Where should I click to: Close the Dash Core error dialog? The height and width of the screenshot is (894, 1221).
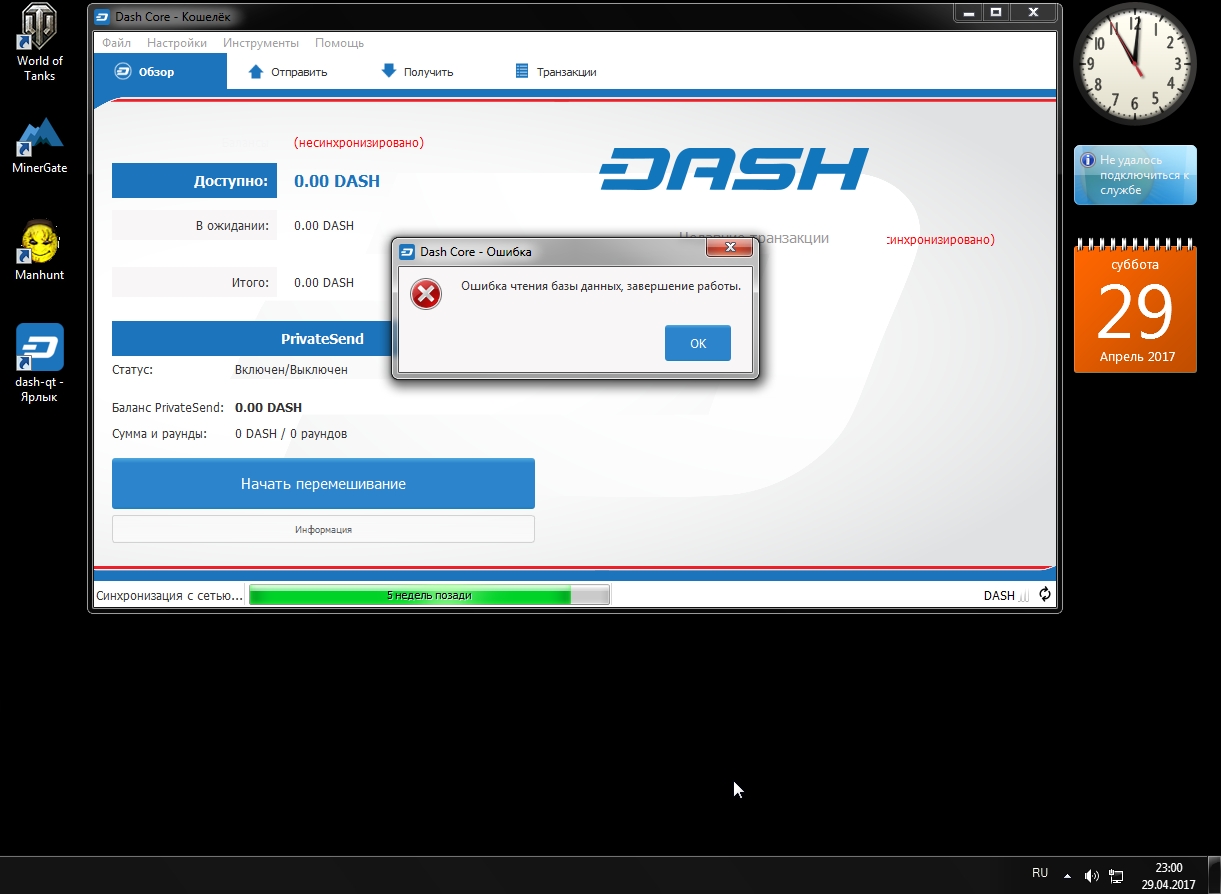tap(729, 247)
